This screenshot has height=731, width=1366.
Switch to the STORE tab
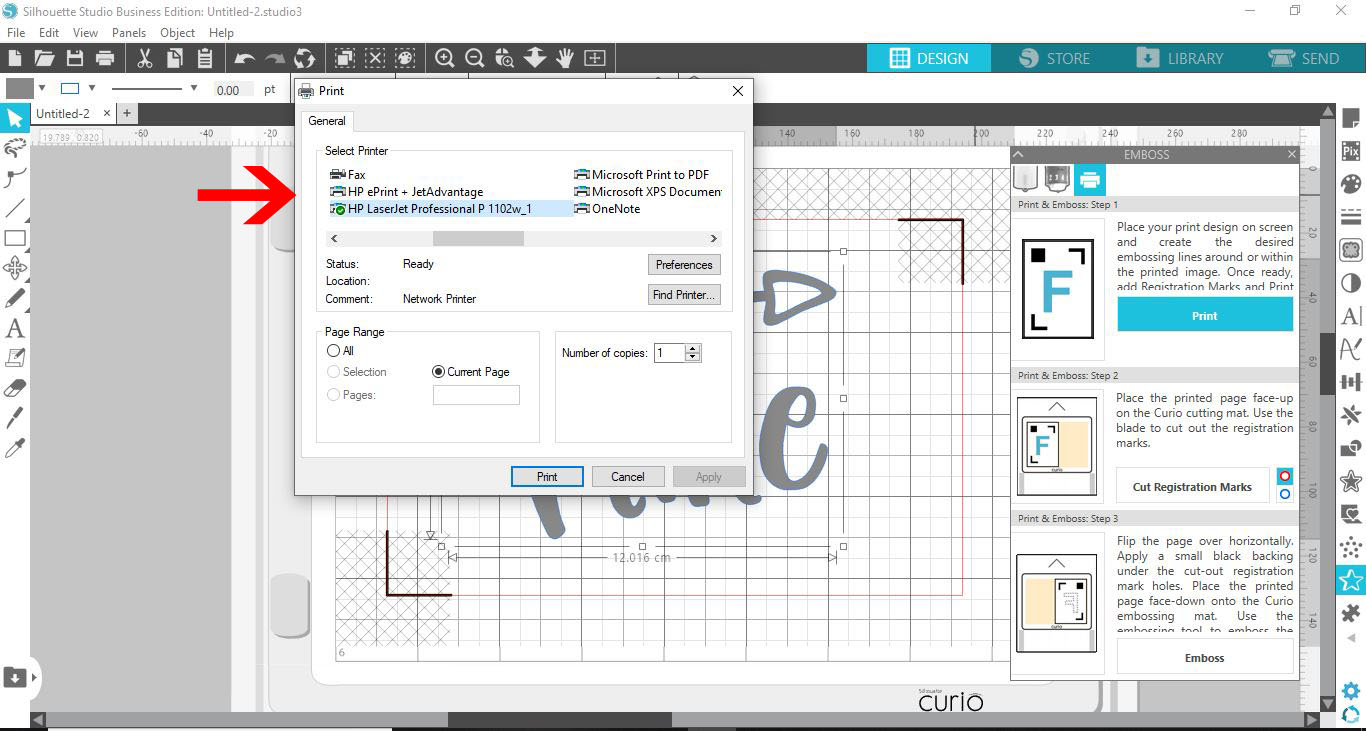tap(1054, 58)
